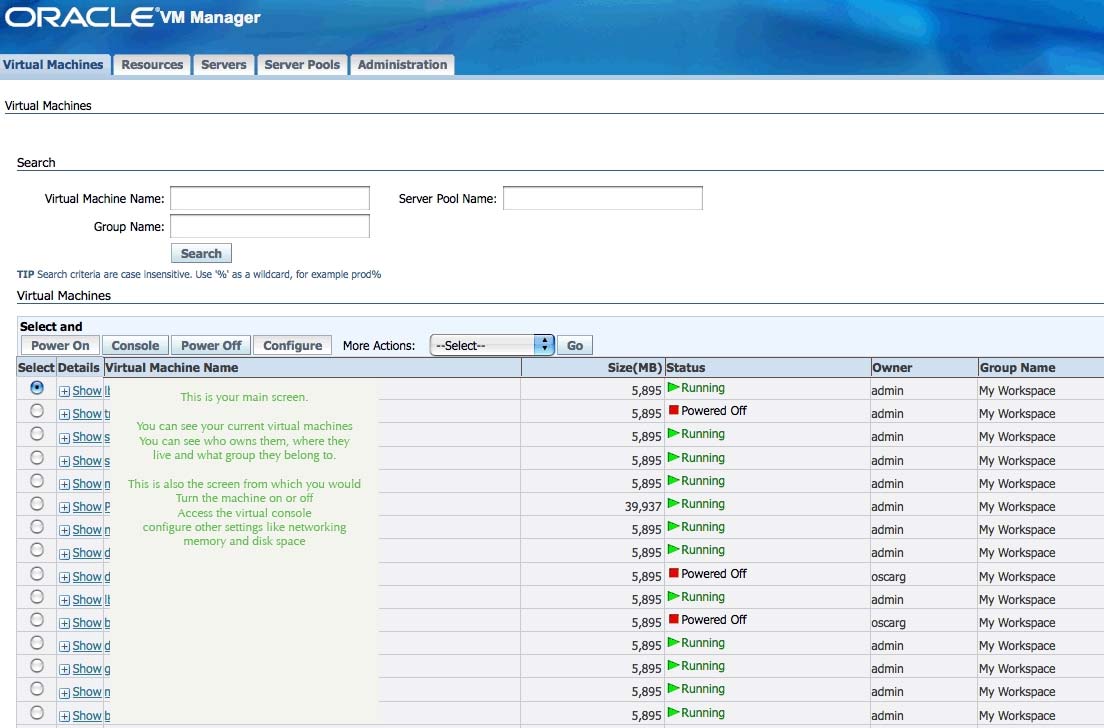Click Go next to More Actions

(x=575, y=346)
